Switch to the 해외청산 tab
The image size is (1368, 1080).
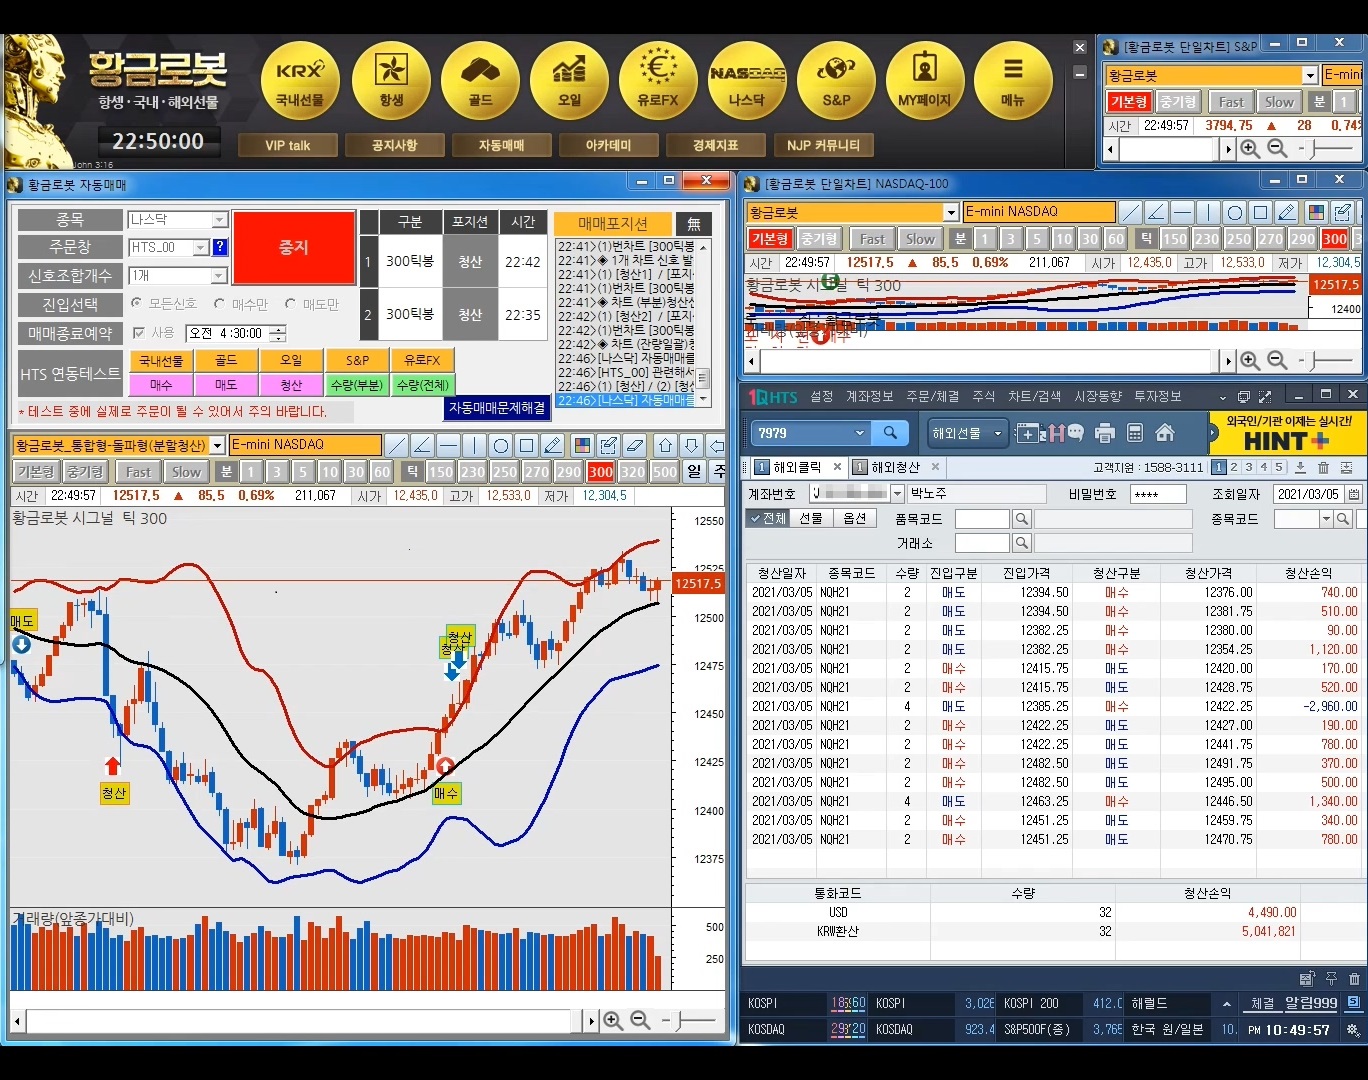coord(895,467)
